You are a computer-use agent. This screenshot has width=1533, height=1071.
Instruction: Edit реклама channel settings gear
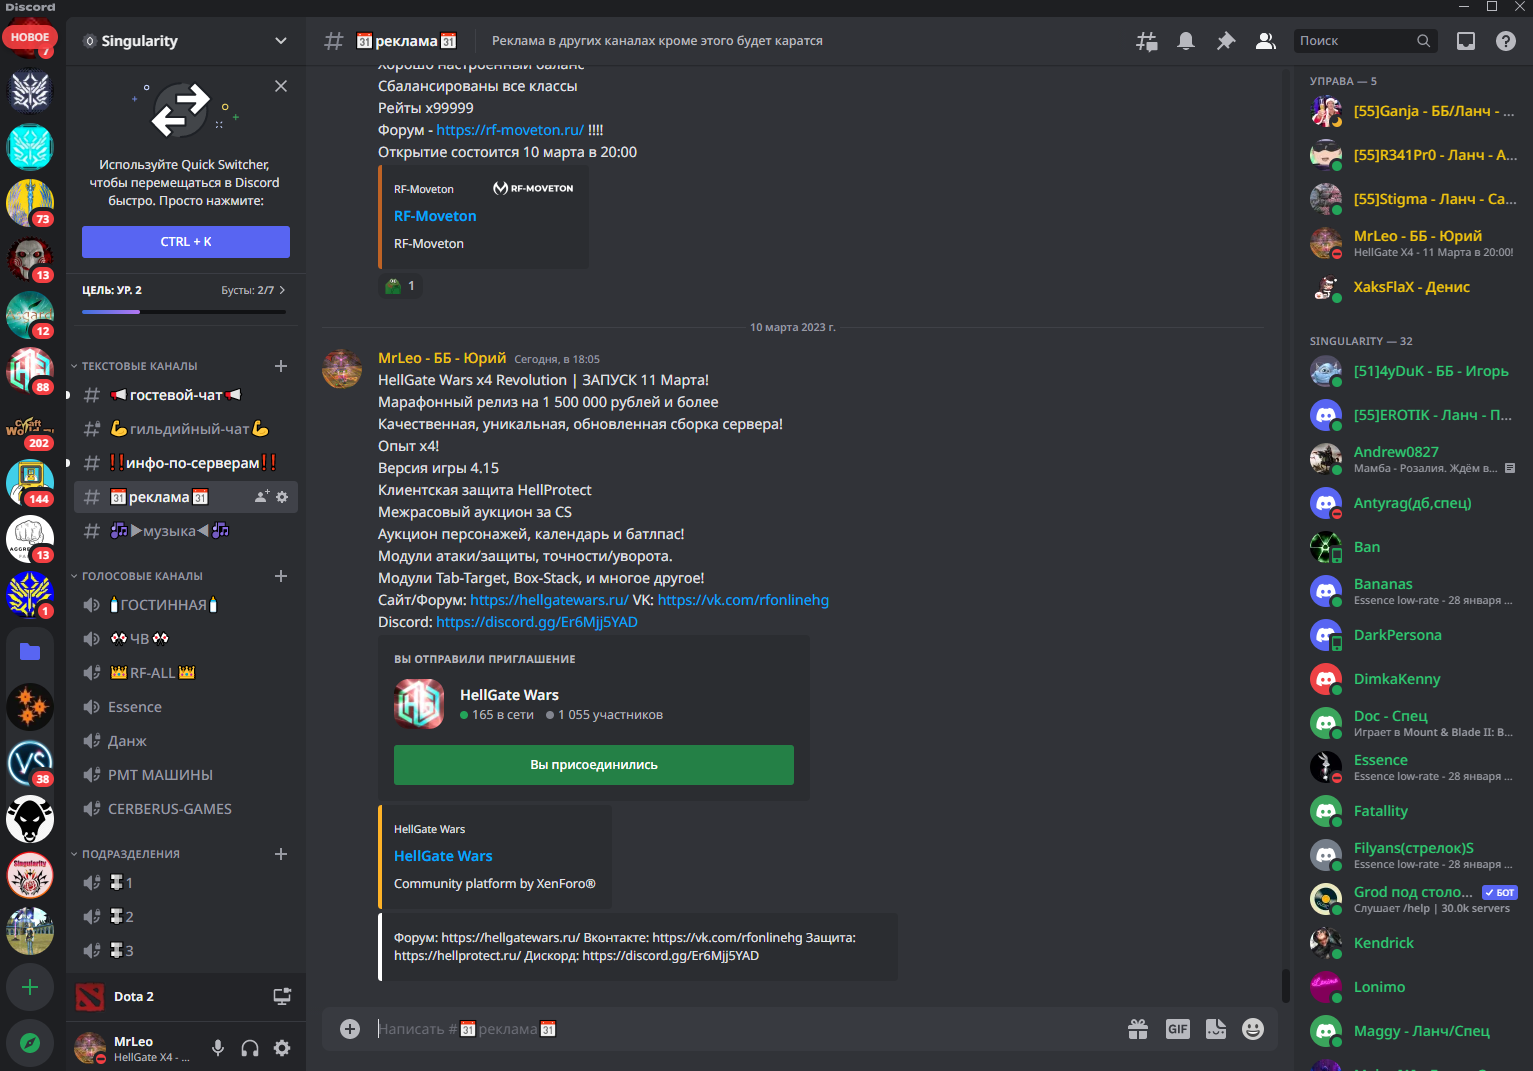coord(282,497)
